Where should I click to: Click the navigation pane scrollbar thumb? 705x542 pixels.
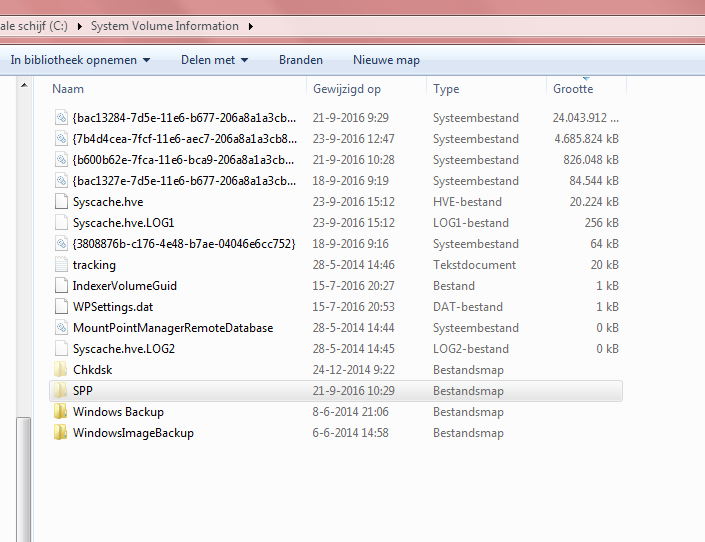click(x=23, y=479)
